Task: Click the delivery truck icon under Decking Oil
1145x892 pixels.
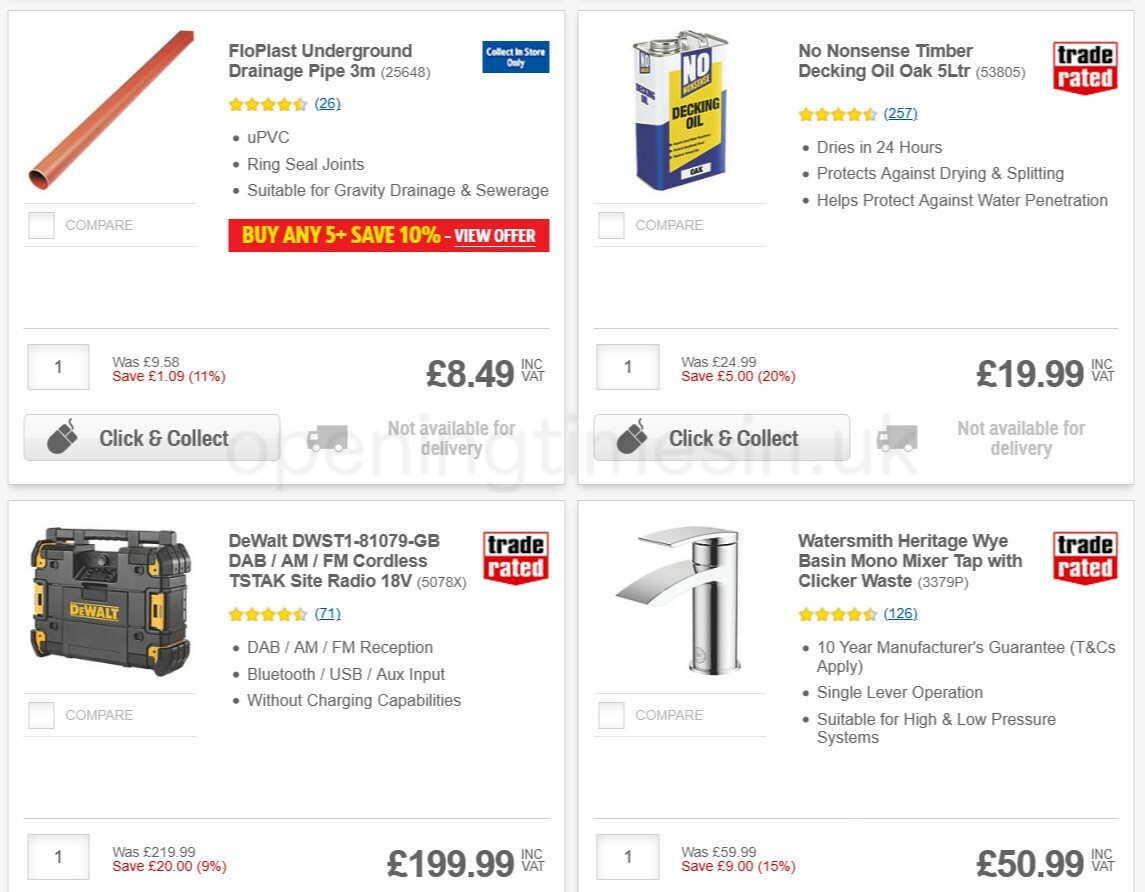Action: [x=897, y=437]
